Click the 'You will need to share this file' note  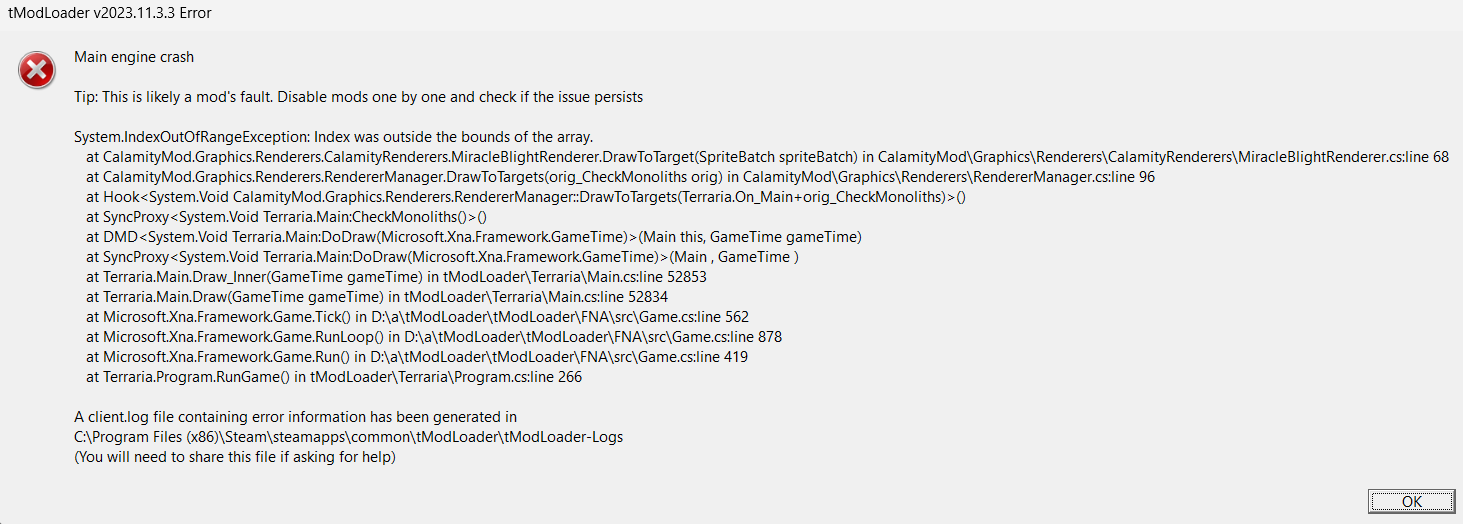235,457
